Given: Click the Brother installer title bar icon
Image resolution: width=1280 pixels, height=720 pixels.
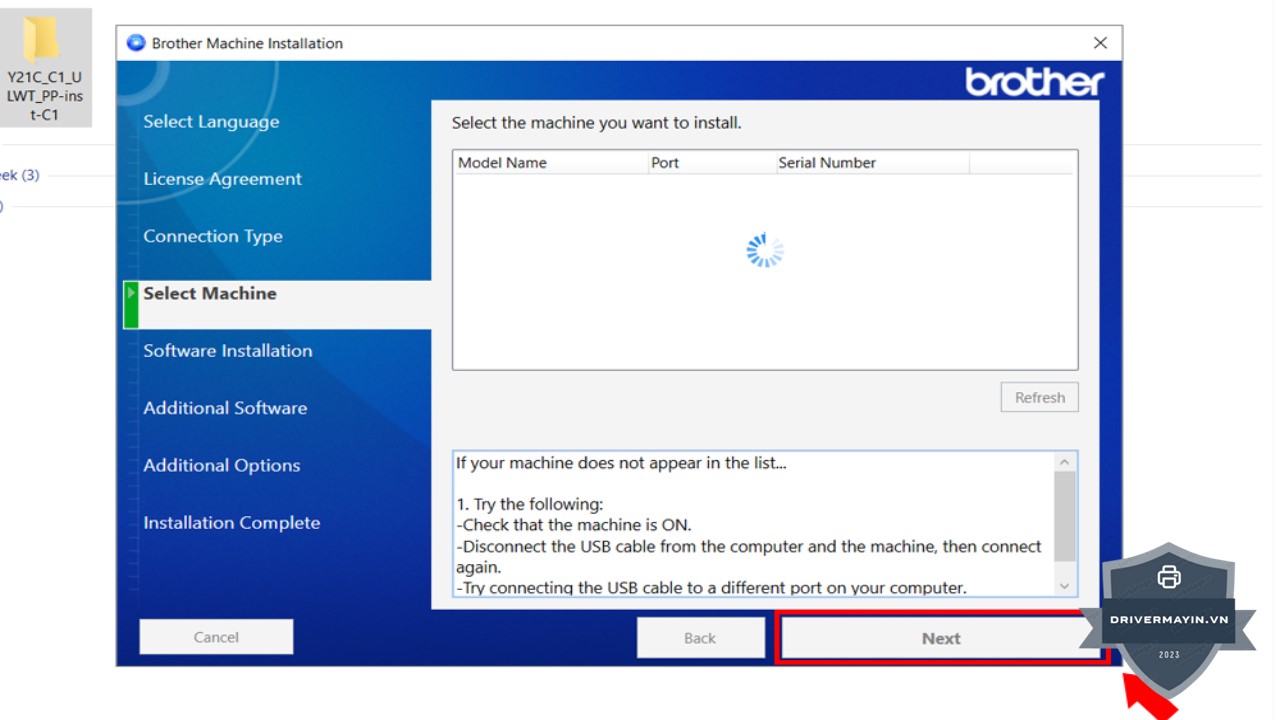Looking at the screenshot, I should [x=136, y=43].
